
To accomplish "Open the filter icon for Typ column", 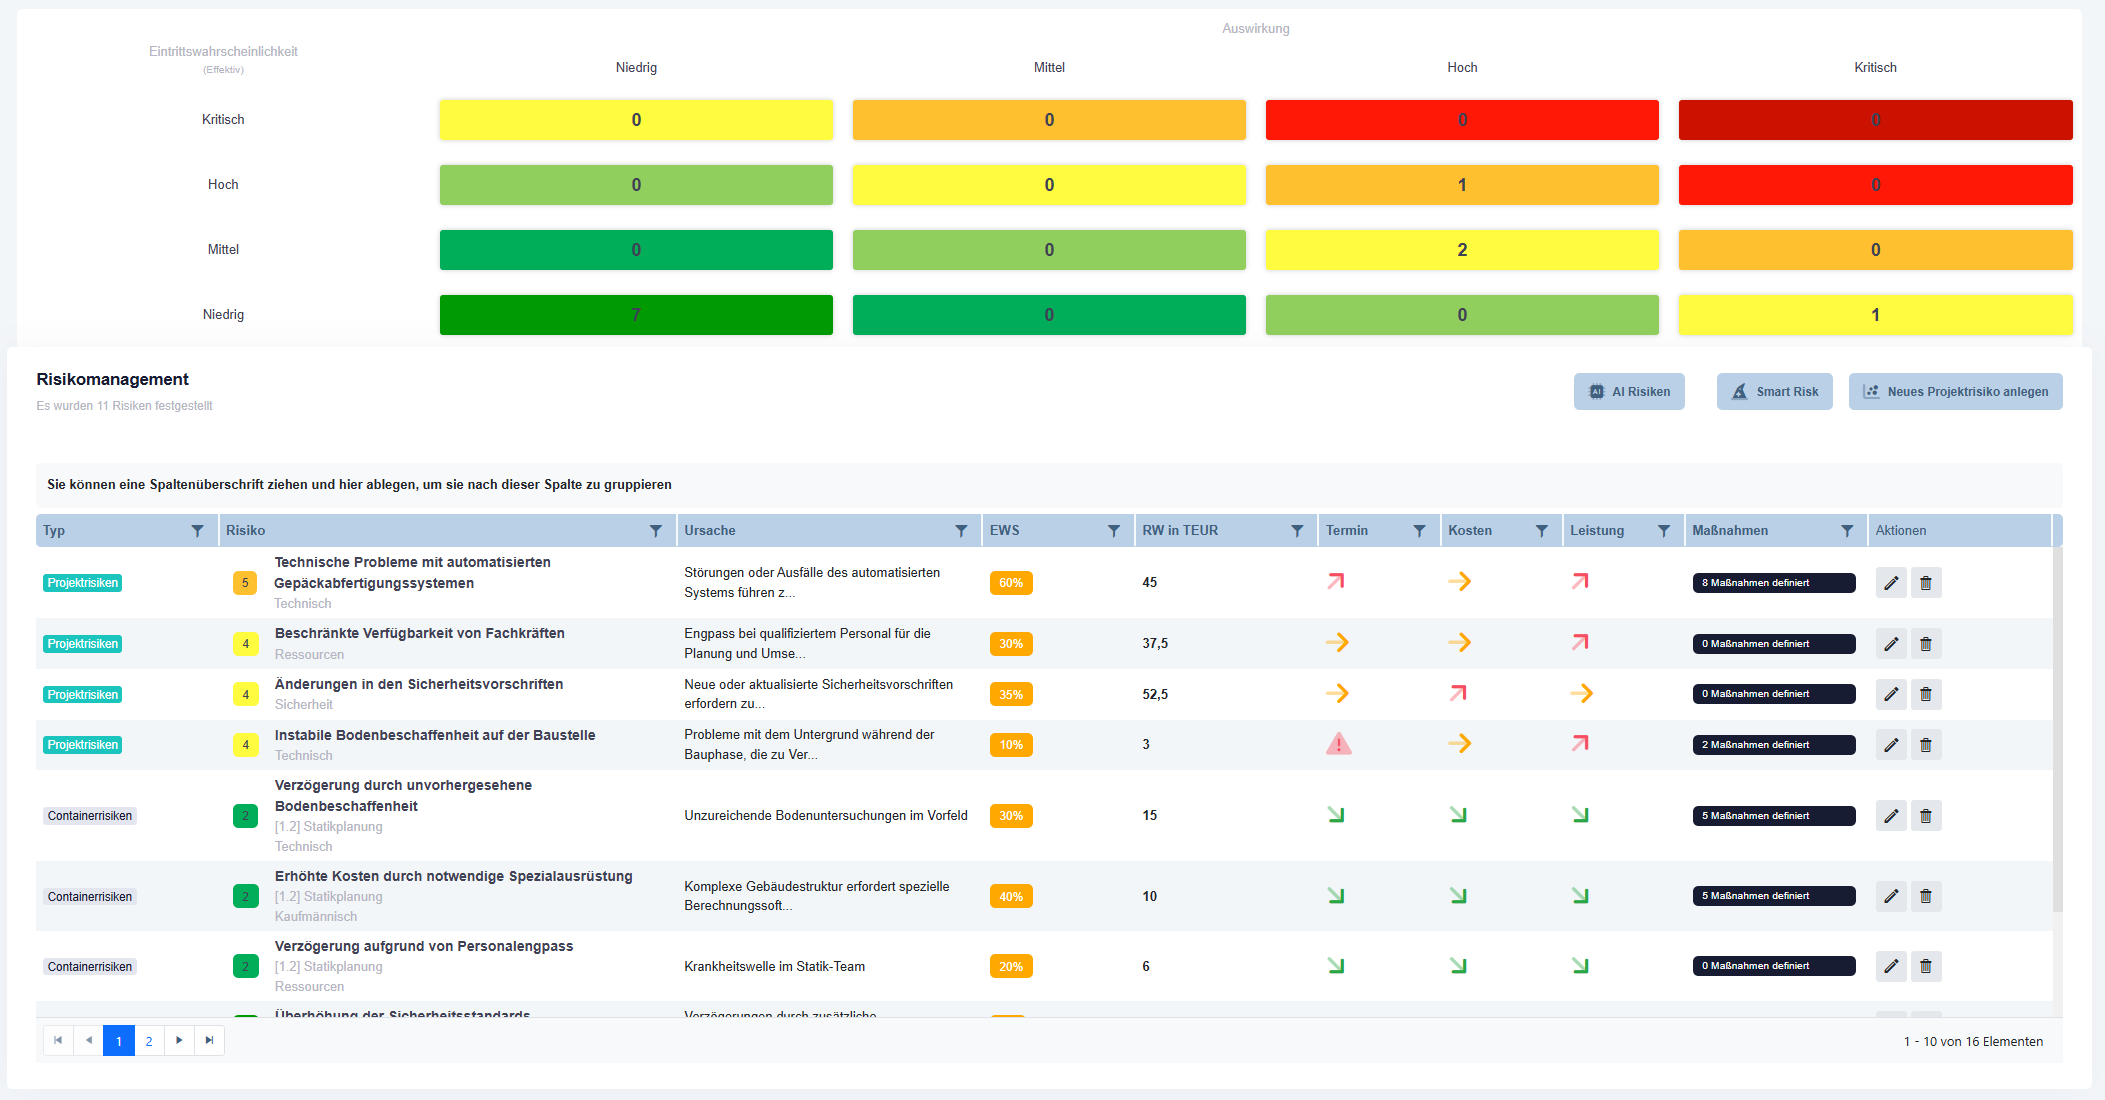I will (x=197, y=531).
